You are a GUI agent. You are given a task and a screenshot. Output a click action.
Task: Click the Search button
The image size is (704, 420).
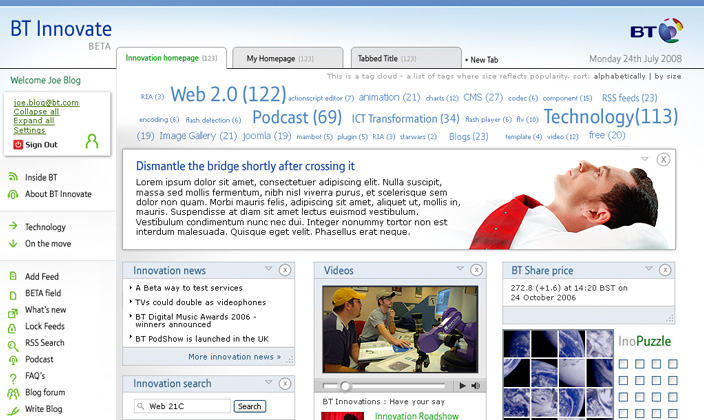click(250, 406)
